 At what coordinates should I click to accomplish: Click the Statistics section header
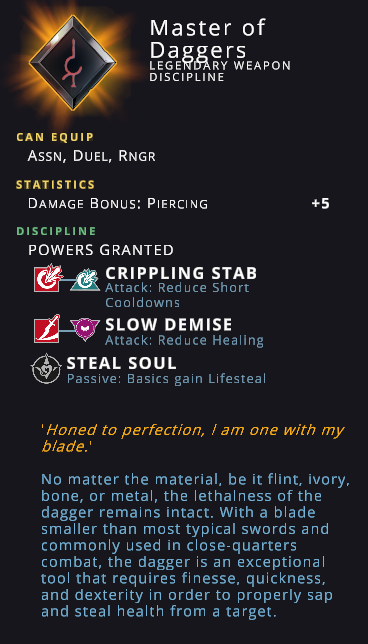coord(55,185)
